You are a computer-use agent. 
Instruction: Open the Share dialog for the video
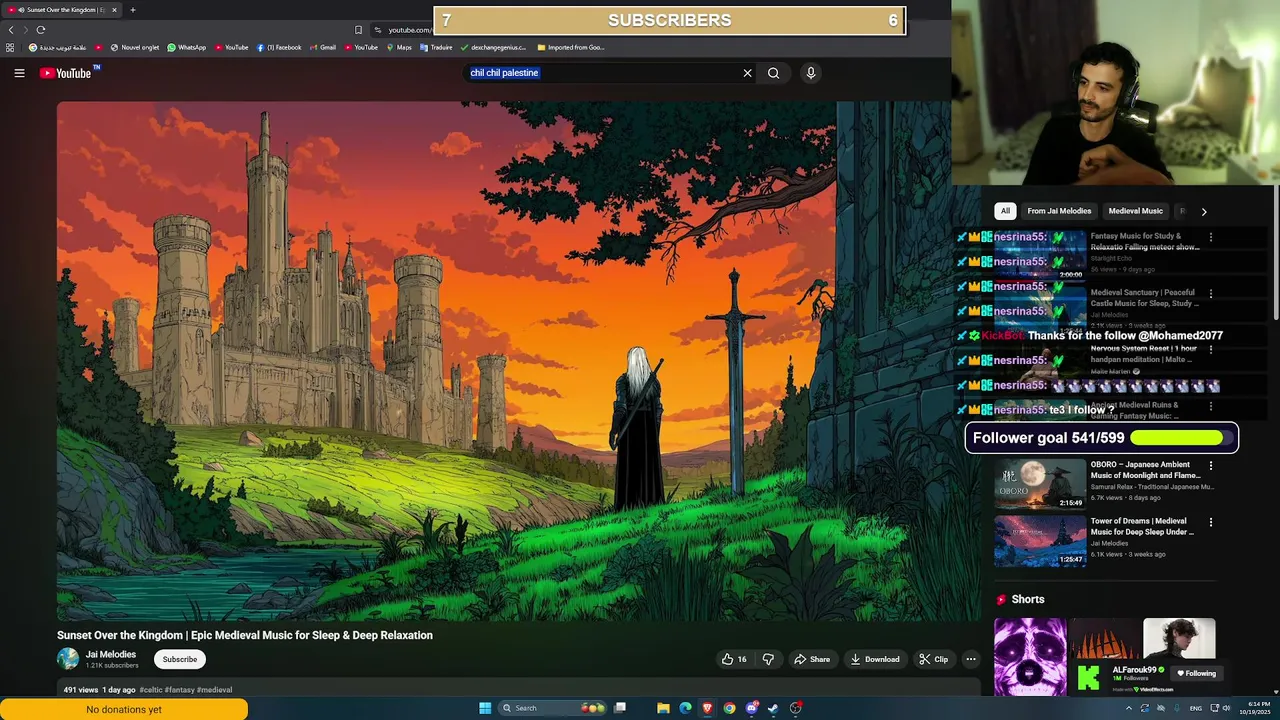[812, 659]
